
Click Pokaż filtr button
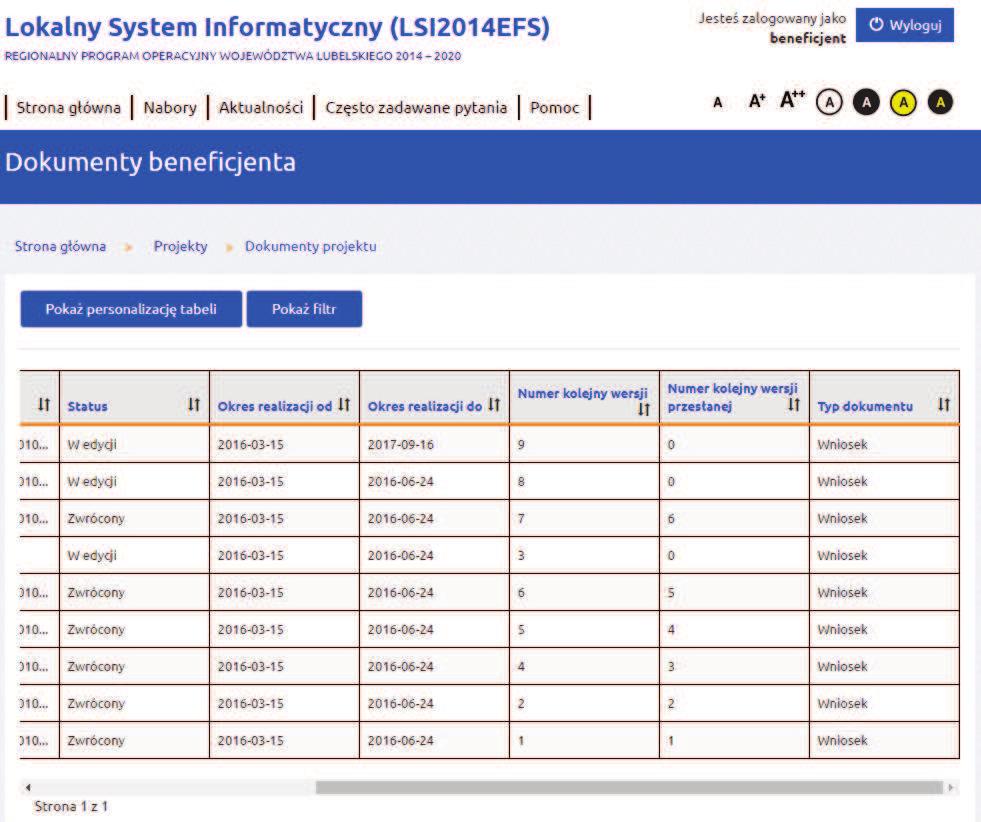click(304, 309)
